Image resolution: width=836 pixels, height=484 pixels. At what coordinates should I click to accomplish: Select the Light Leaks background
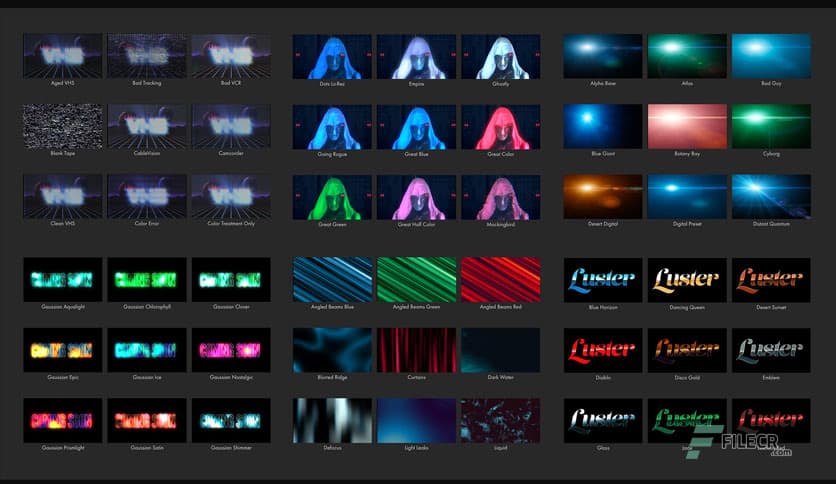click(416, 421)
